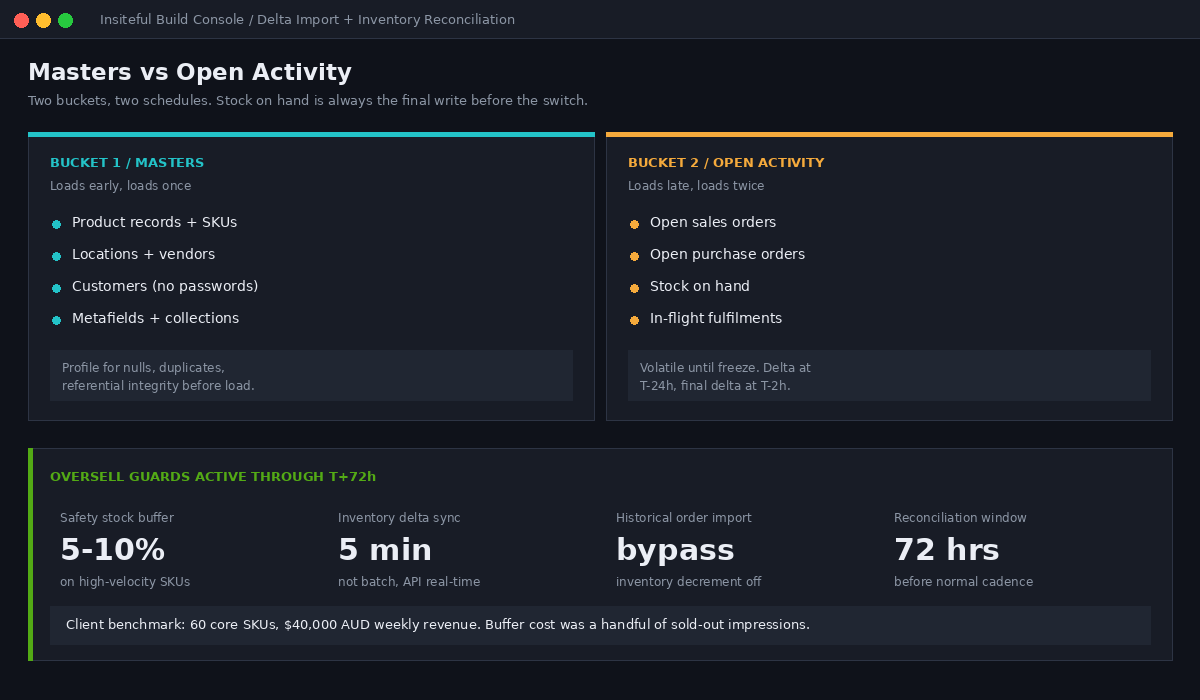The height and width of the screenshot is (700, 1200).
Task: Click the teal bullet beside 'Product records + SKUs'
Action: click(x=56, y=224)
